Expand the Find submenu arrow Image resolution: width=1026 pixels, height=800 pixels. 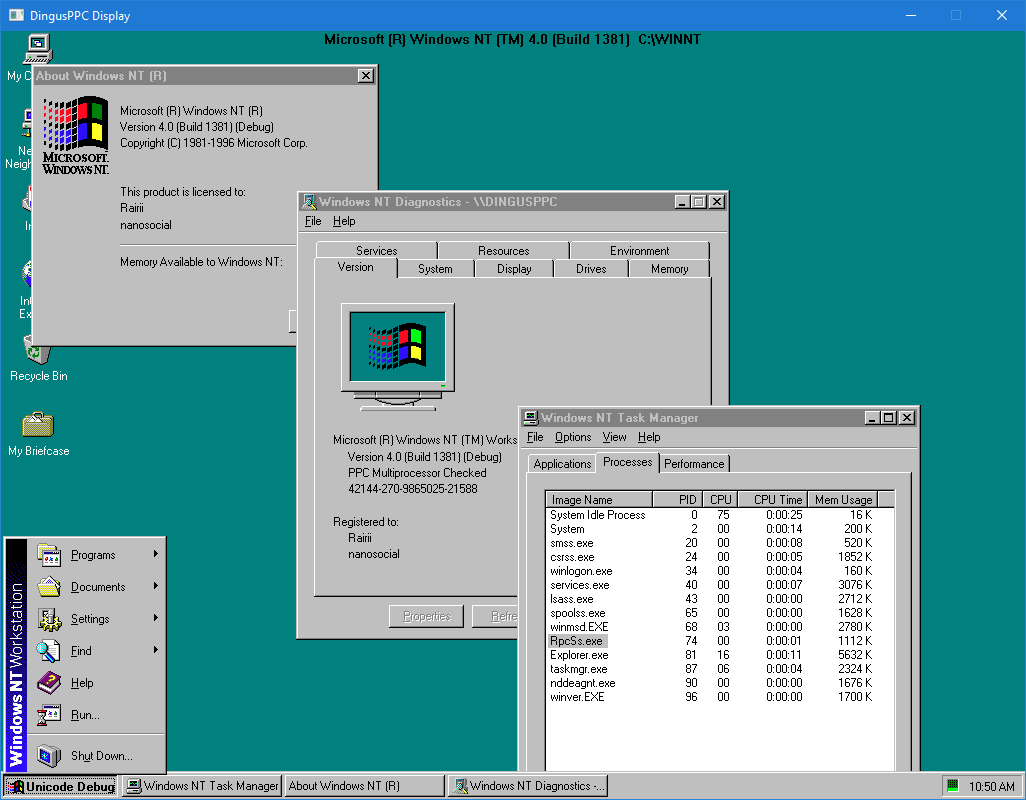click(x=155, y=650)
